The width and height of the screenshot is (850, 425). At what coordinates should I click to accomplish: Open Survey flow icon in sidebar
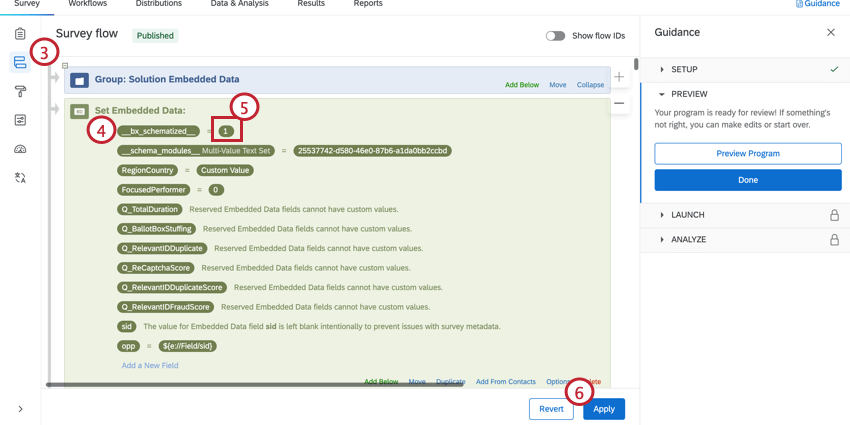(20, 62)
